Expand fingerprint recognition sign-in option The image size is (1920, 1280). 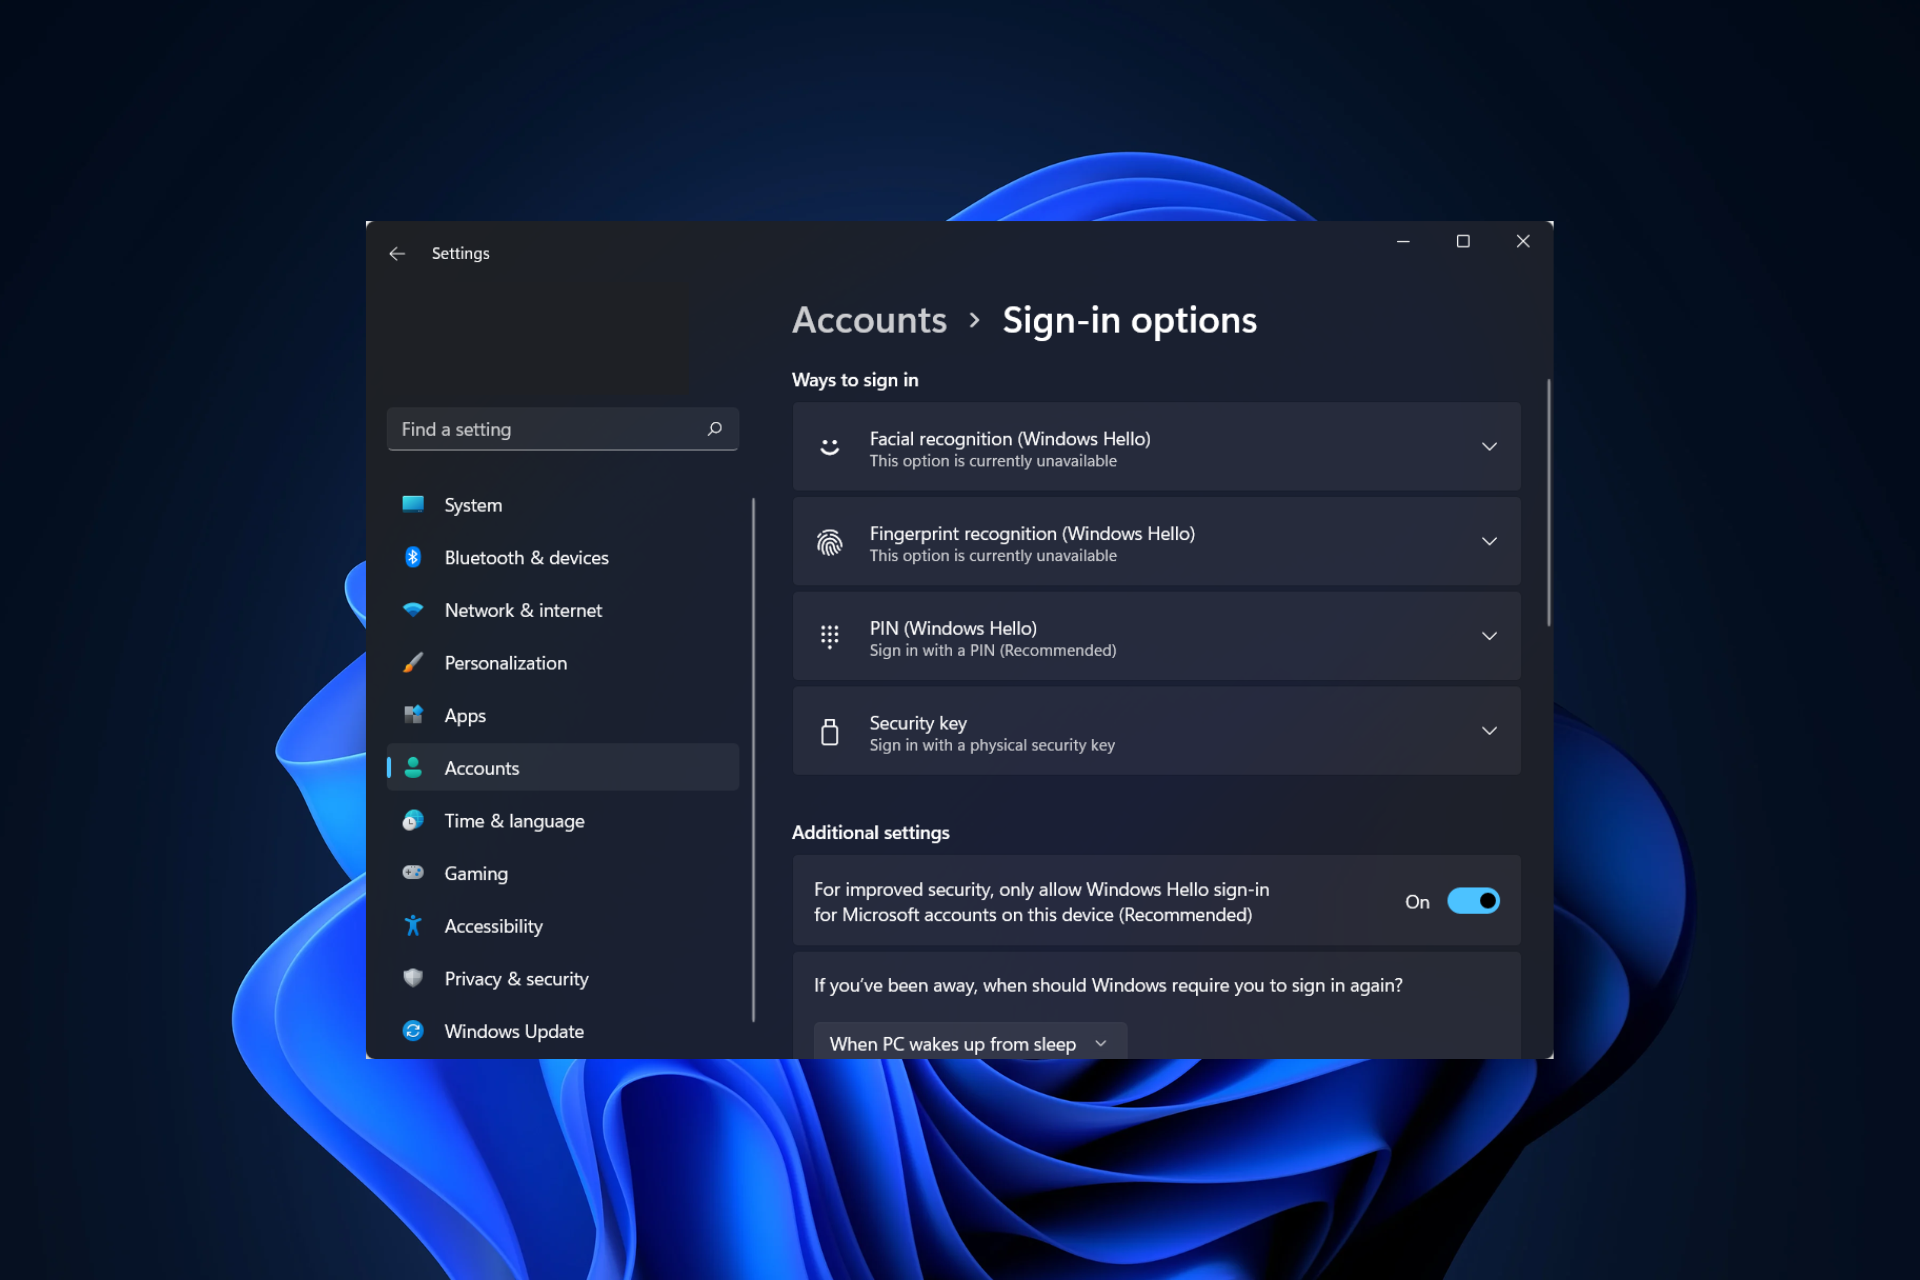1487,540
